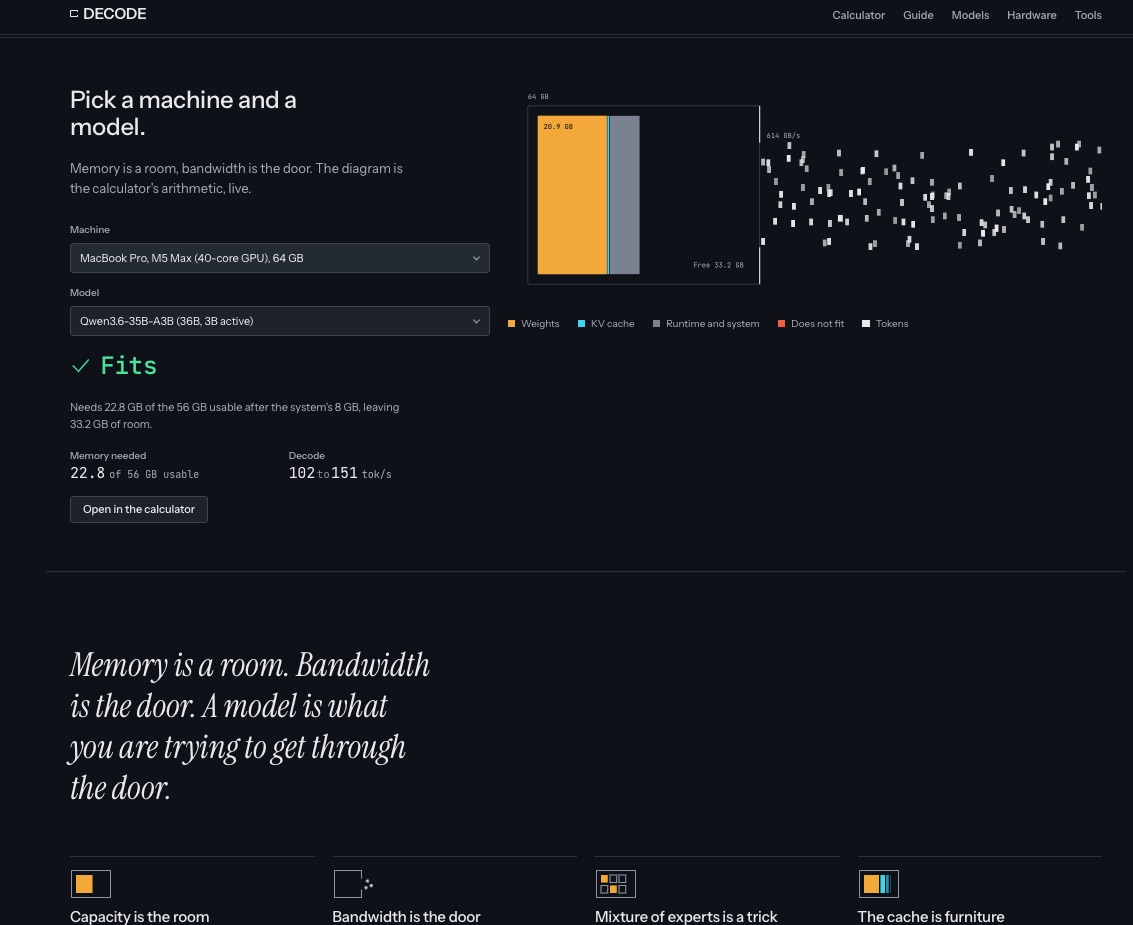Click the Mixture of experts grid icon
Image resolution: width=1133 pixels, height=925 pixels.
(x=616, y=884)
